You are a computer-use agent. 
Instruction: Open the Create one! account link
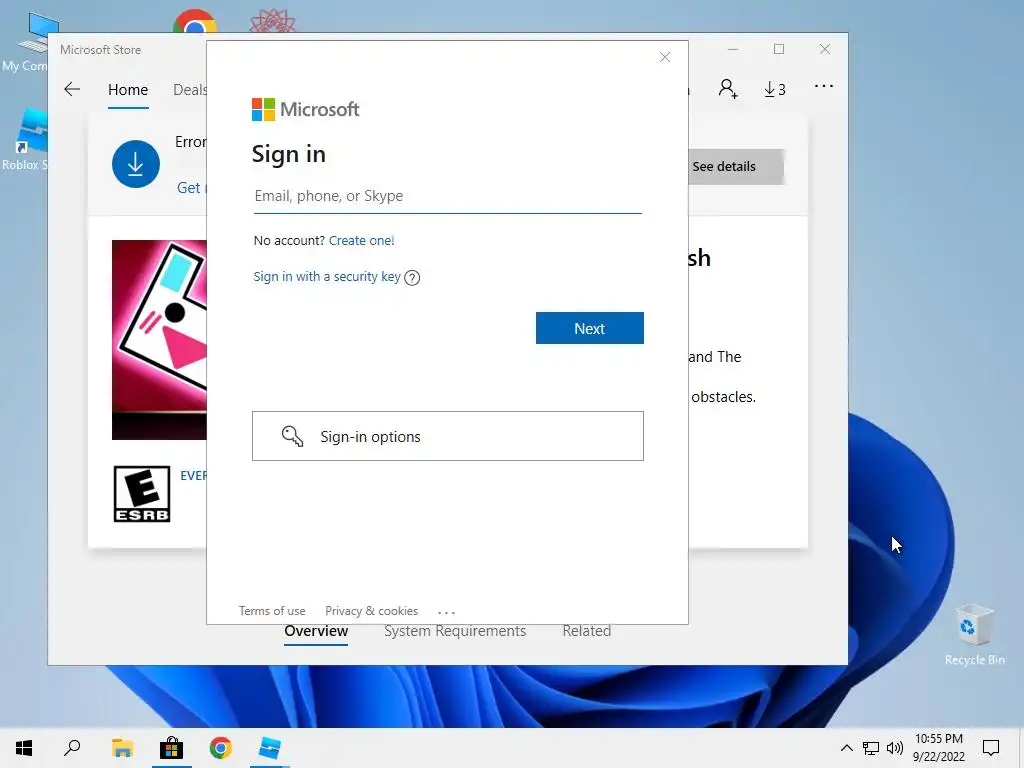click(361, 240)
